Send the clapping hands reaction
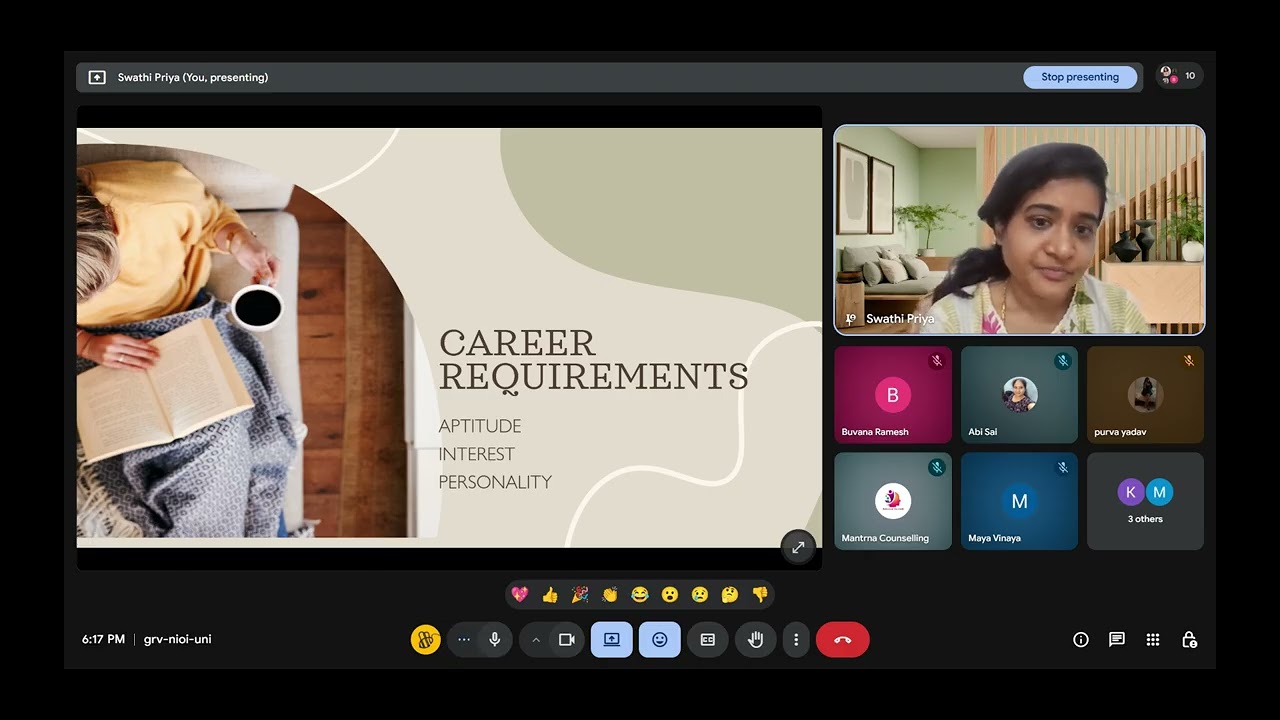The image size is (1280, 720). 610,595
